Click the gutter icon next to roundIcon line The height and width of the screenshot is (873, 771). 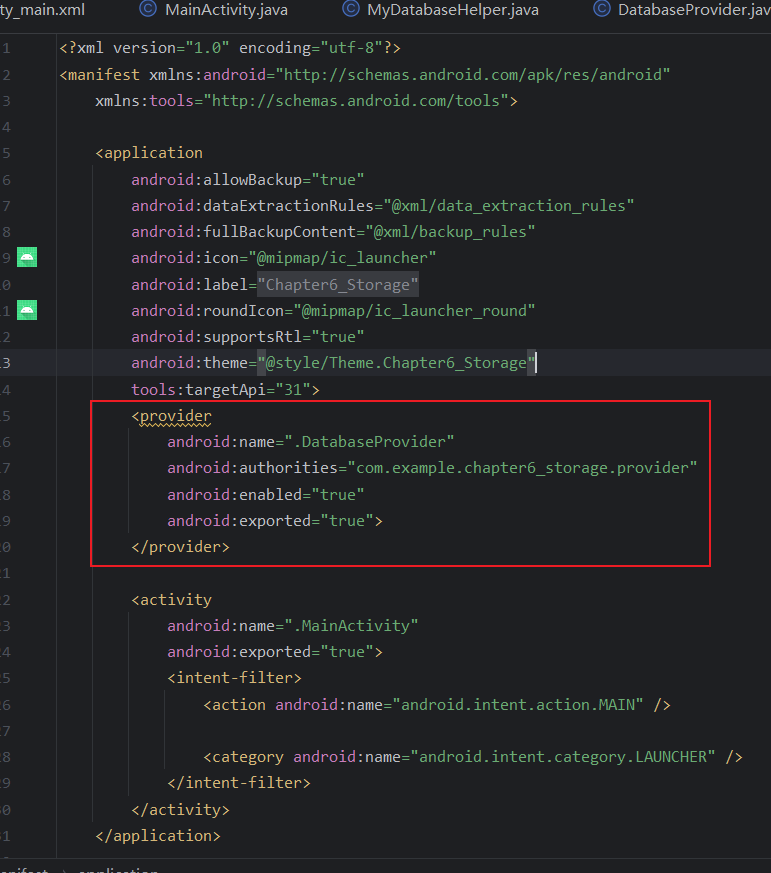[x=27, y=310]
